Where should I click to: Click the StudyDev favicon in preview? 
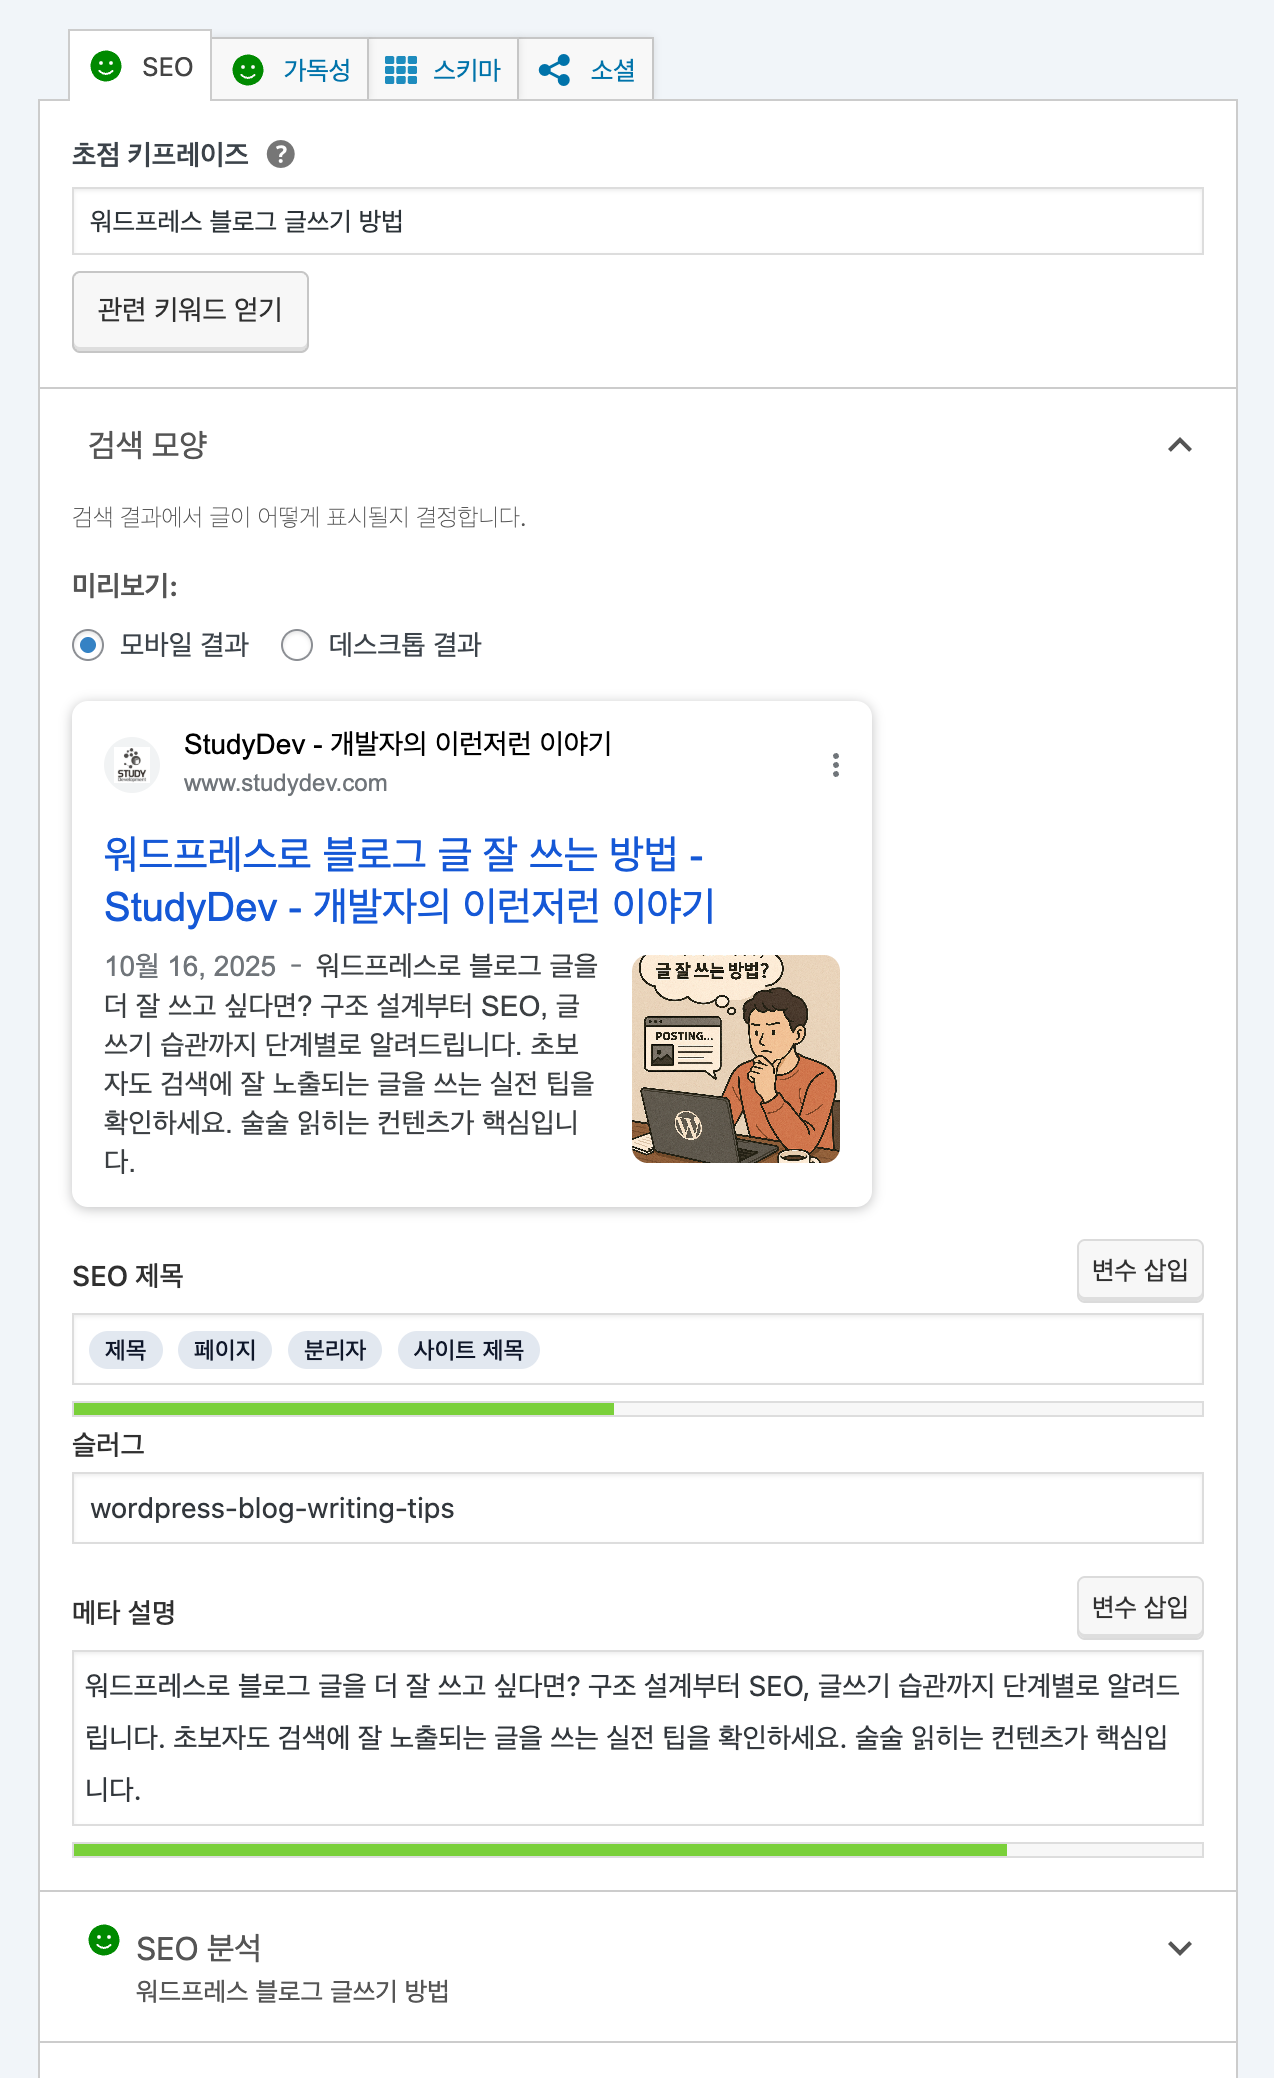(x=132, y=765)
